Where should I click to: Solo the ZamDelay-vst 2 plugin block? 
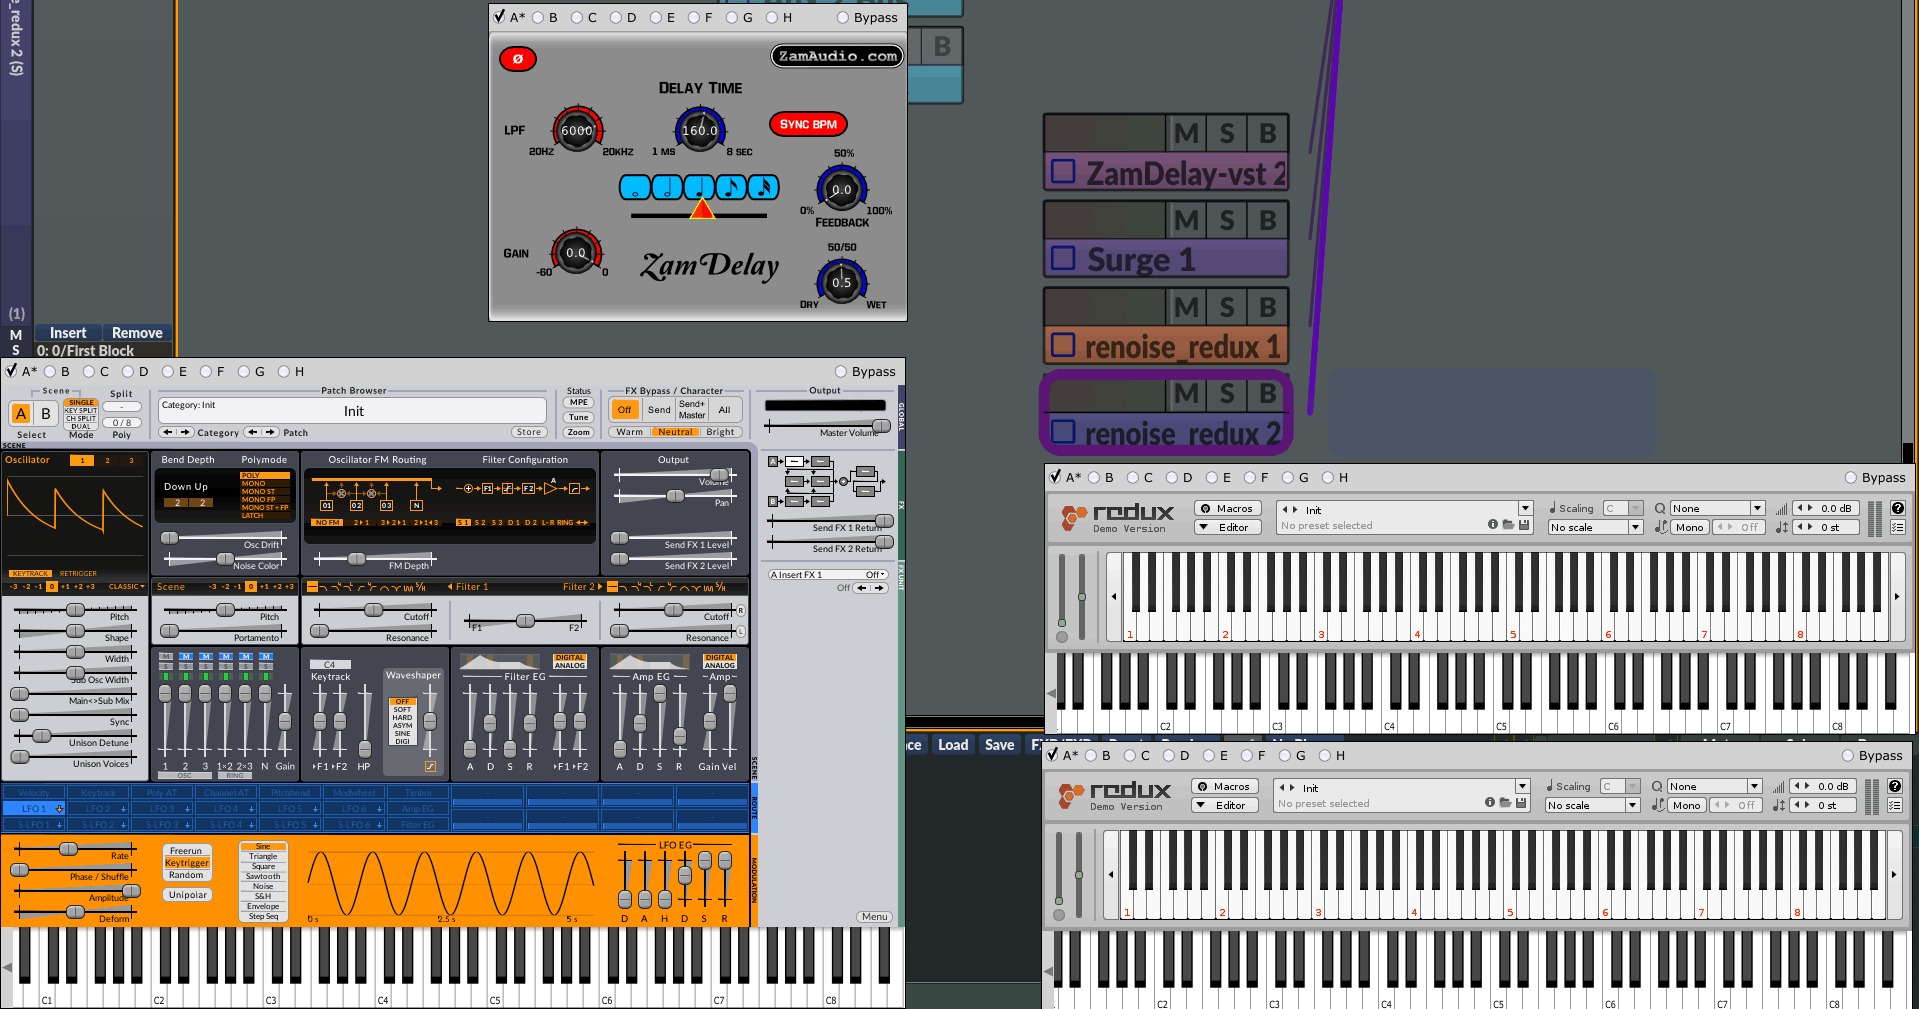tap(1227, 134)
